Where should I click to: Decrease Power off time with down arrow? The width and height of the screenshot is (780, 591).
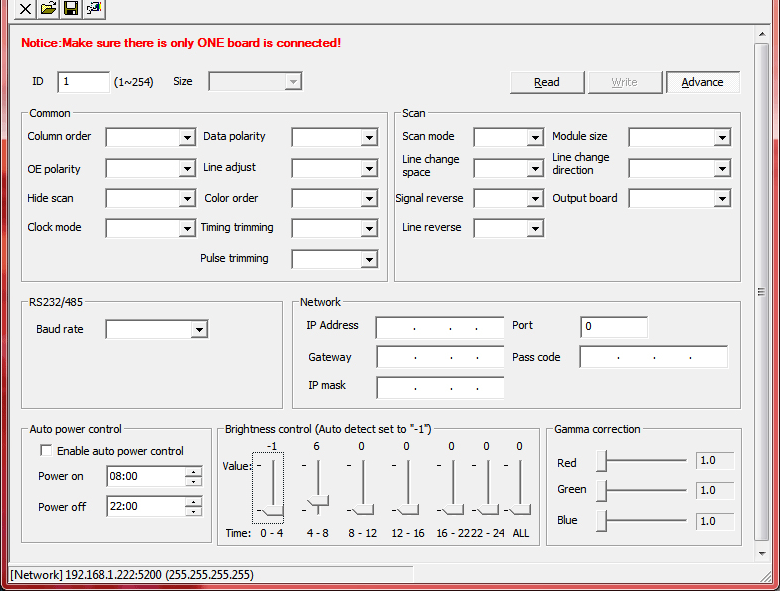tap(194, 511)
